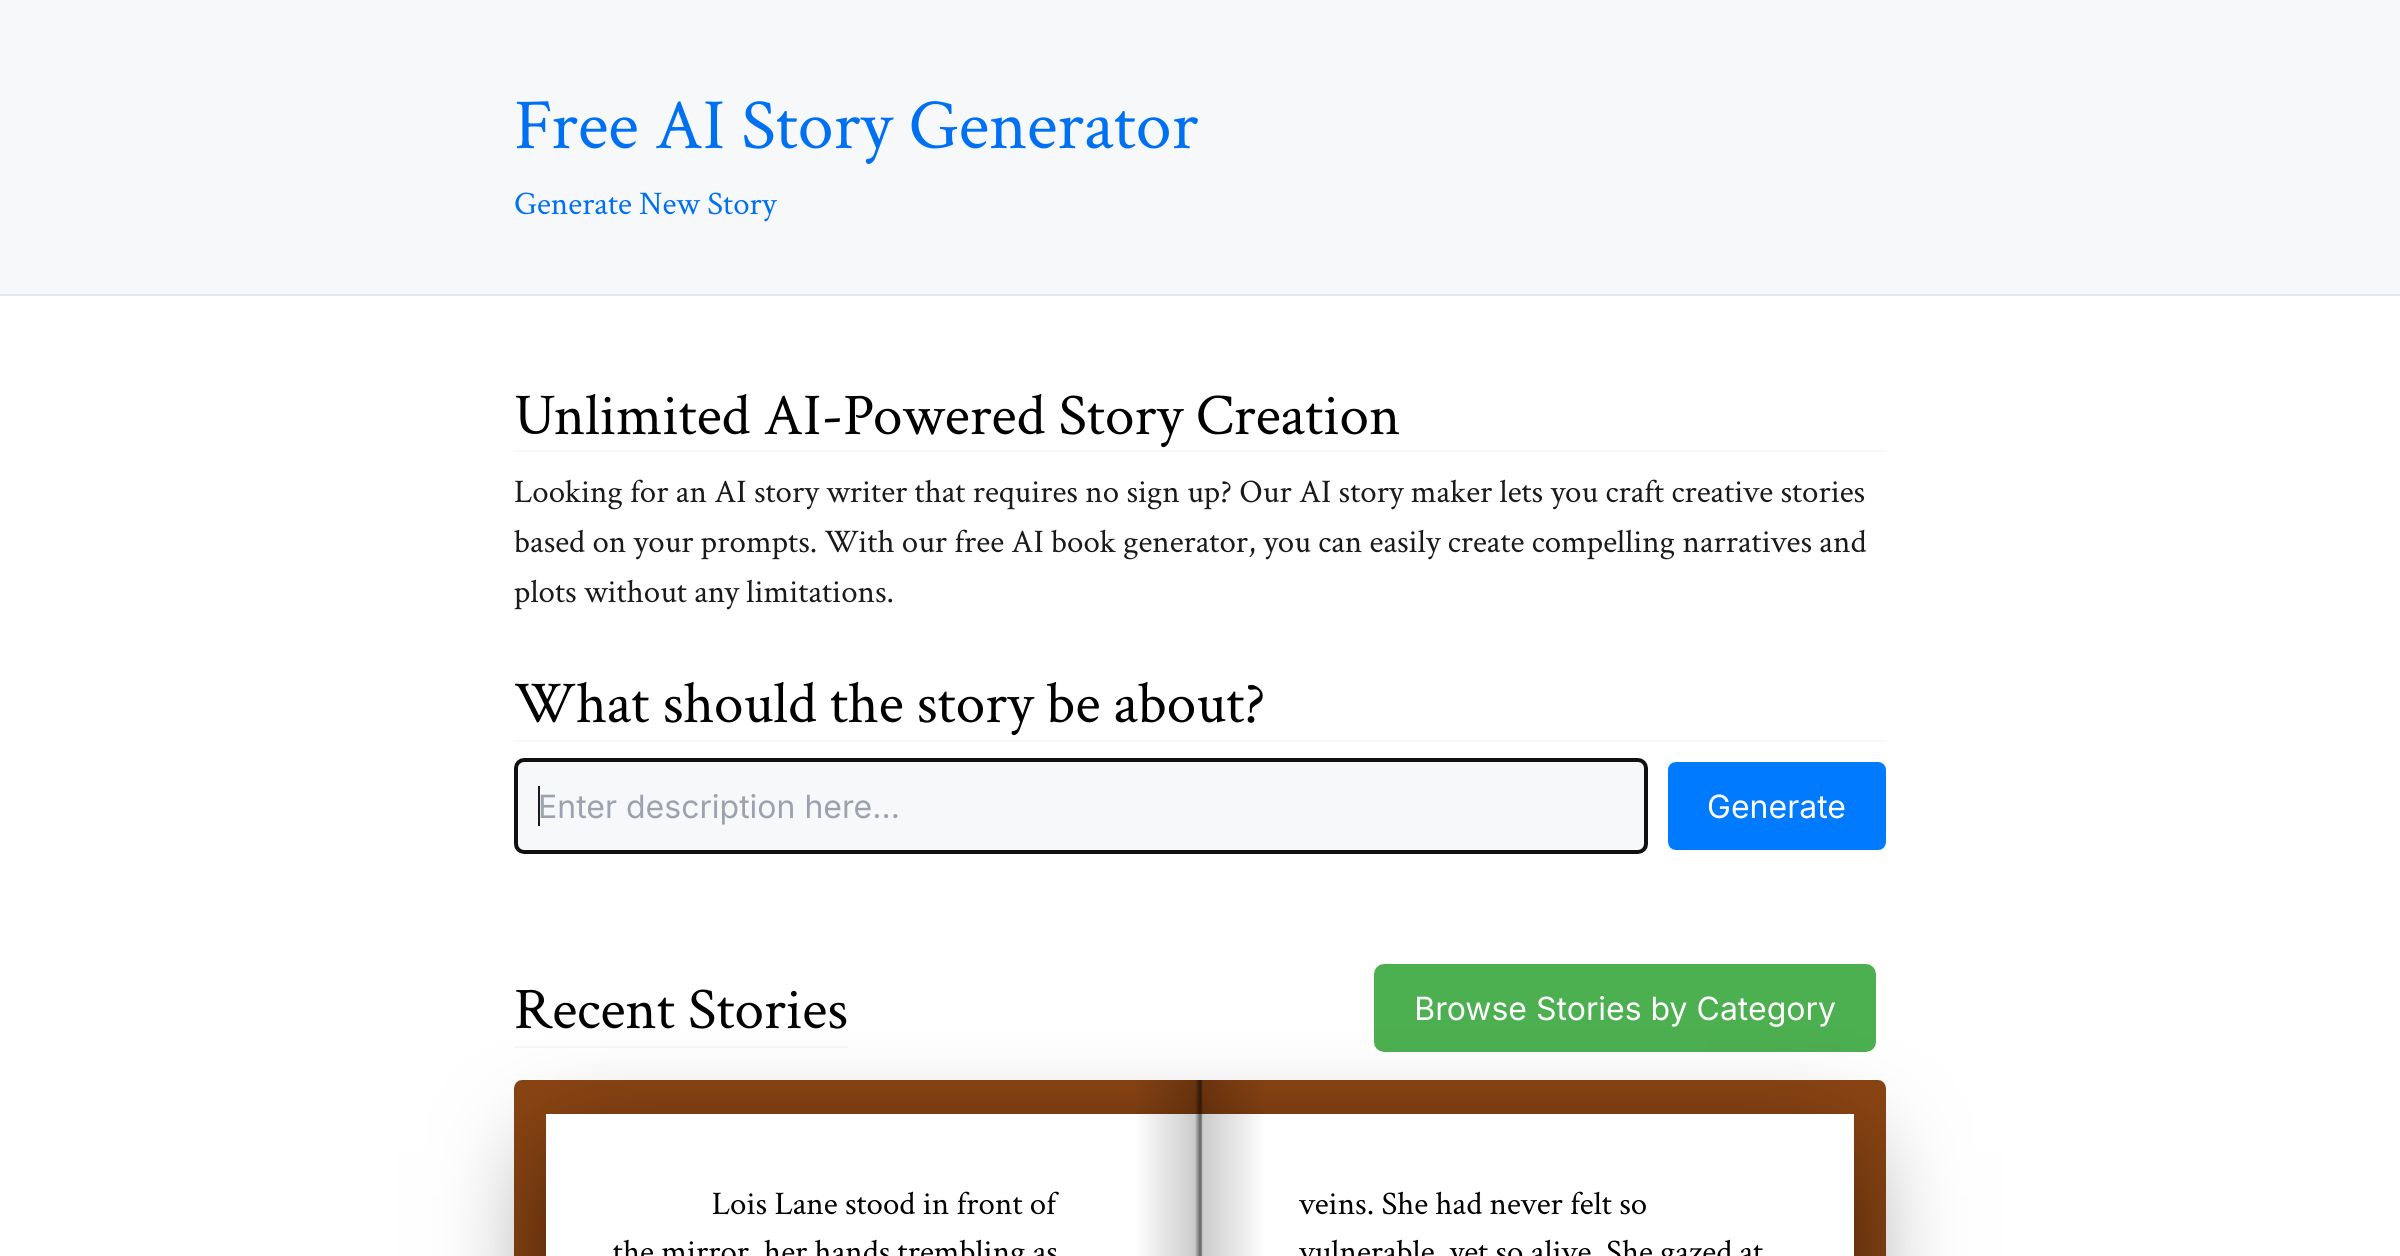2400x1256 pixels.
Task: Click the What should the story be about heading
Action: tap(889, 704)
